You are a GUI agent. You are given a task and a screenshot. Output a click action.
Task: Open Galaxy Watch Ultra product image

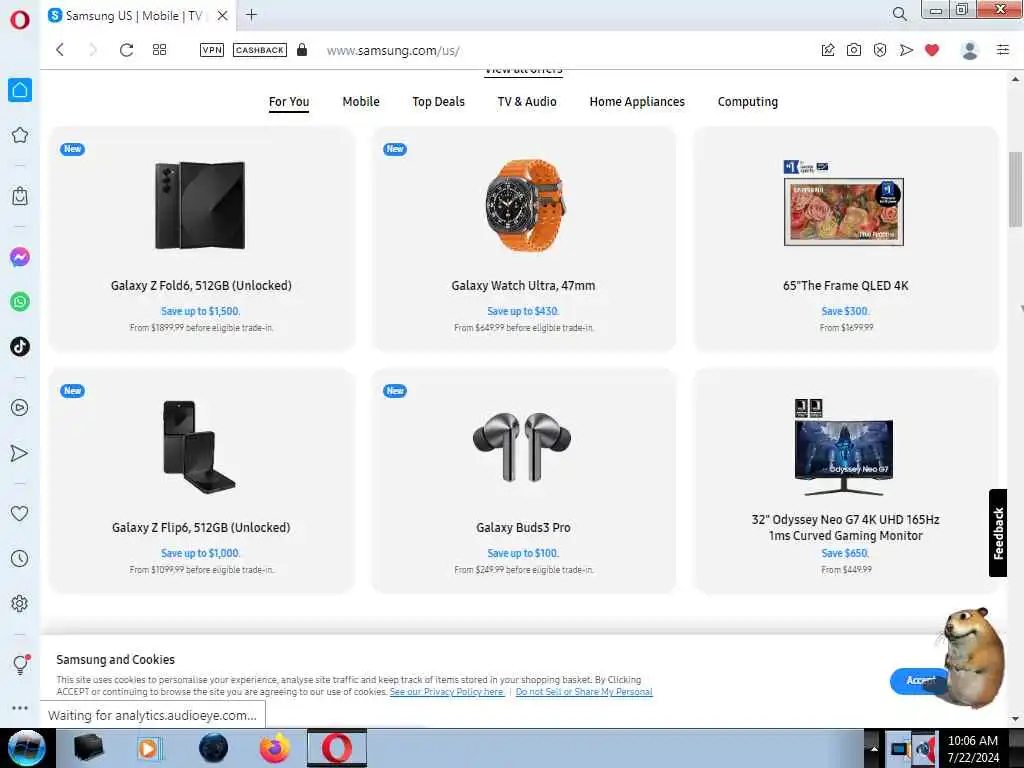click(x=524, y=205)
